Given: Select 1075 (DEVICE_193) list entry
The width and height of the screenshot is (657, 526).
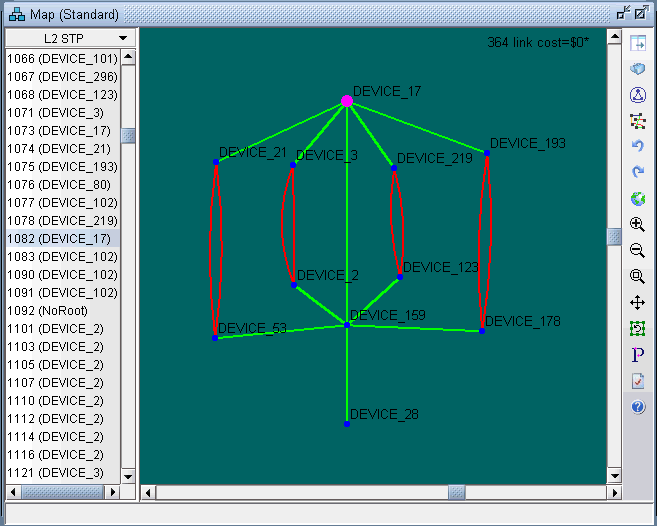Looking at the screenshot, I should coord(62,166).
